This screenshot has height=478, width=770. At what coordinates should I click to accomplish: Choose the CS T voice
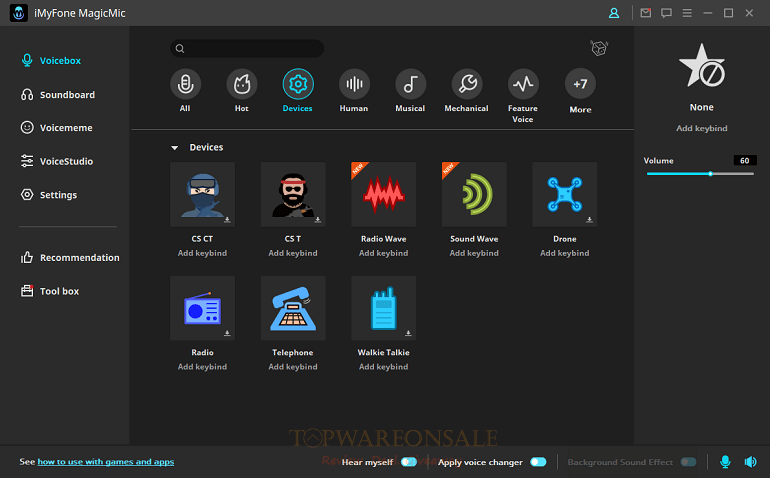pos(293,194)
